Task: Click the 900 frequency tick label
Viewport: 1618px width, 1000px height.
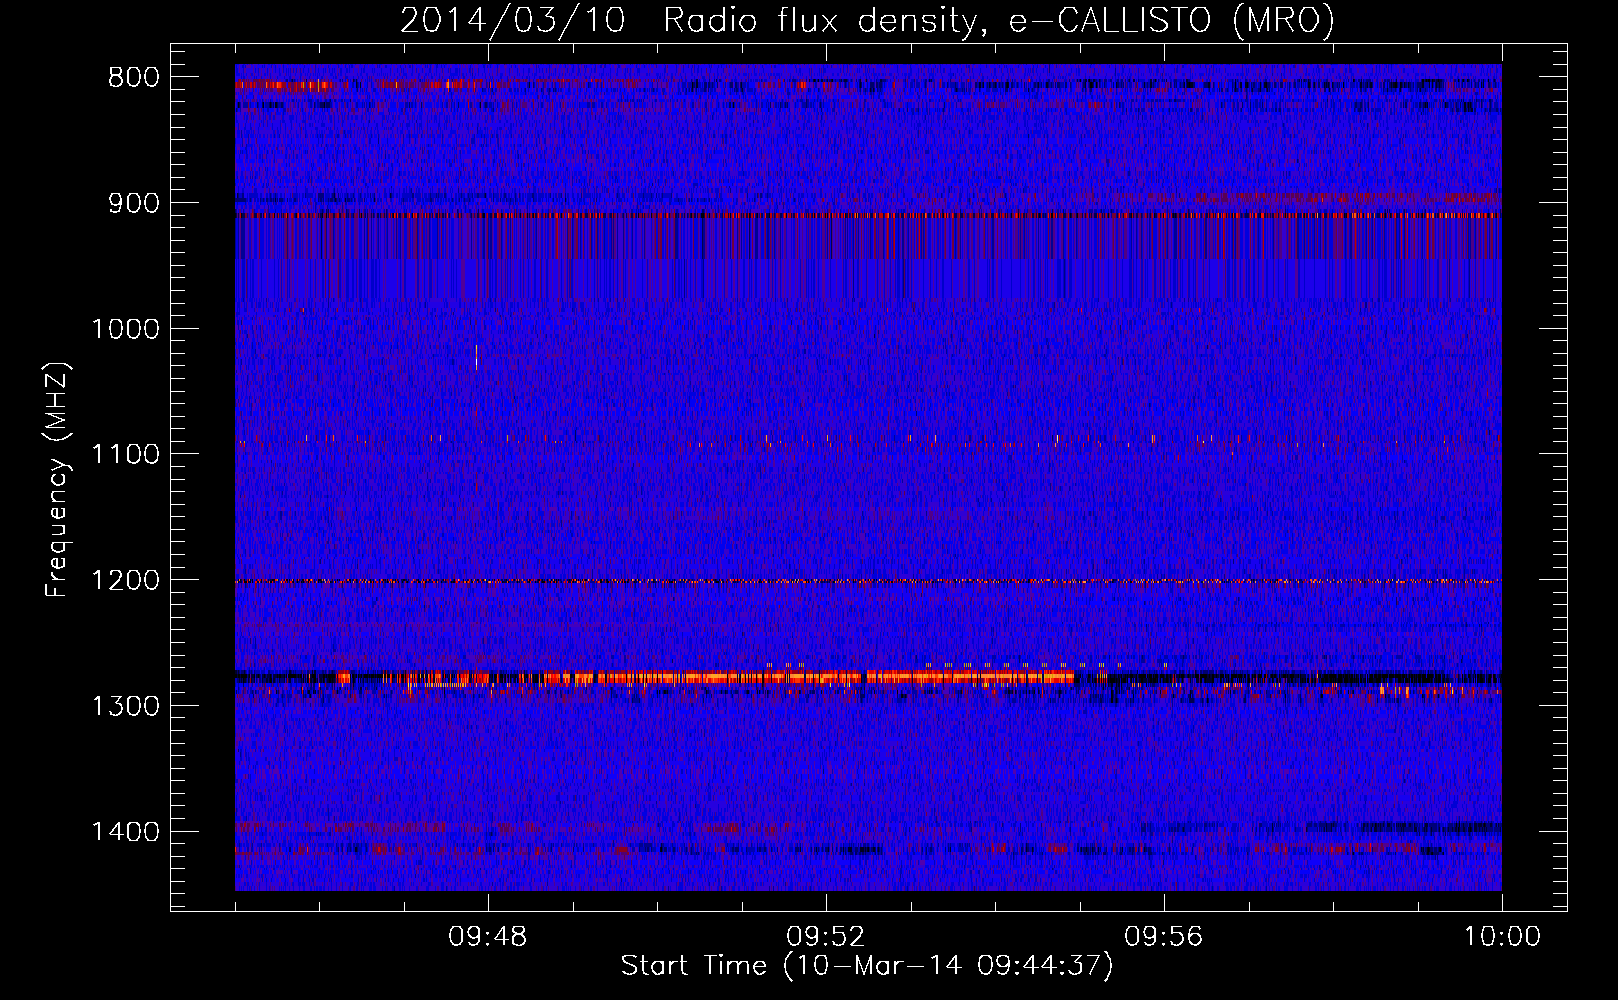Action: pyautogui.click(x=134, y=203)
